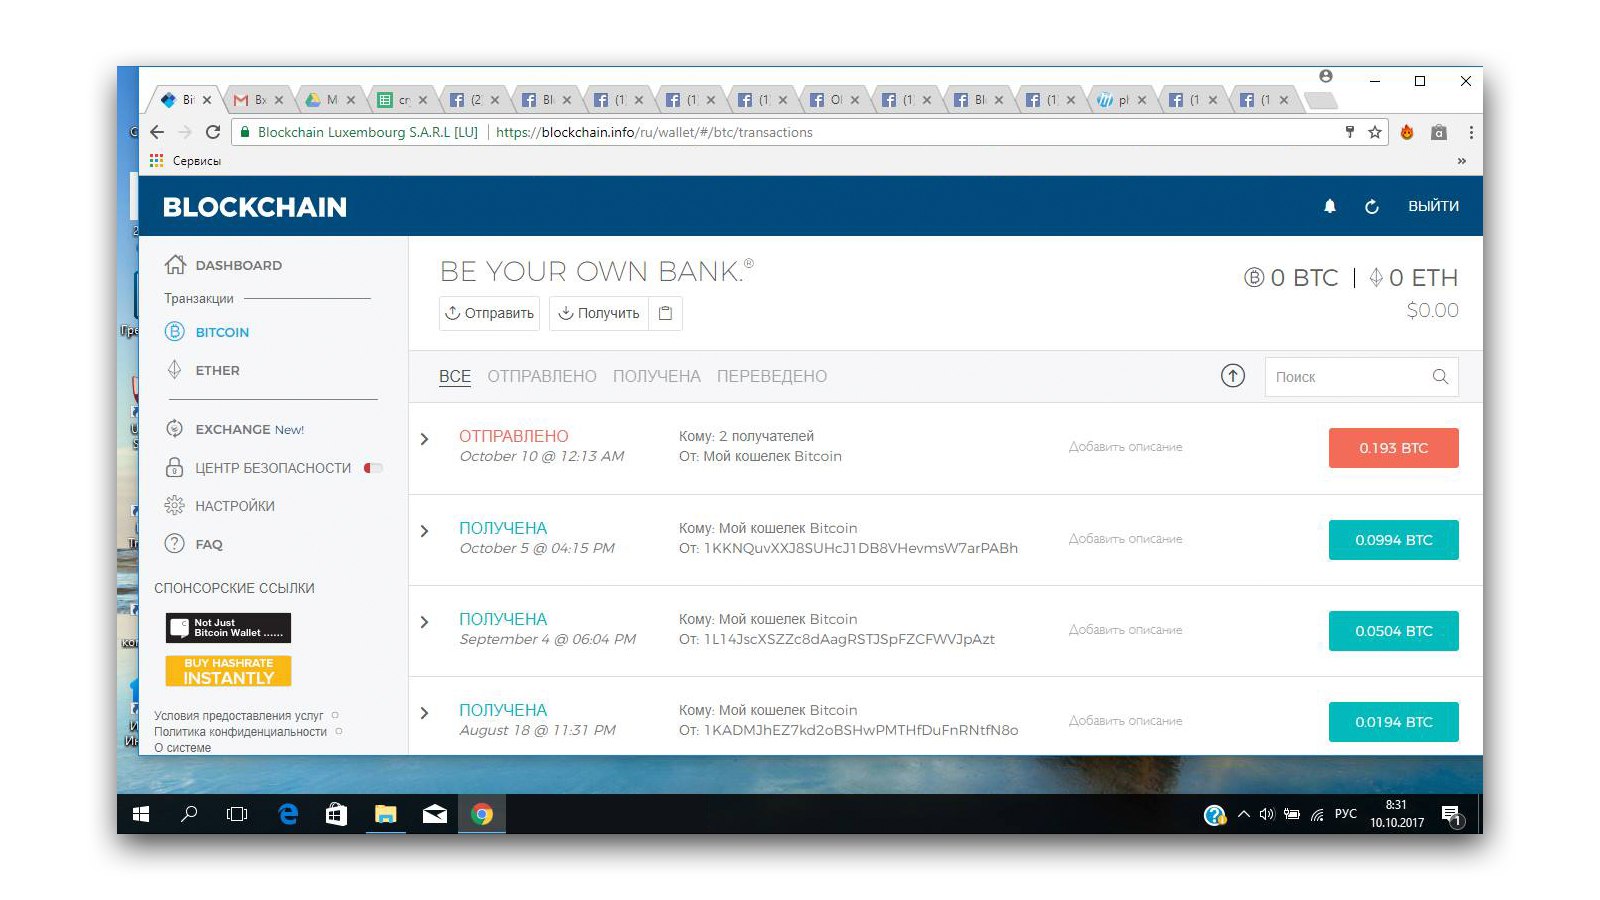The height and width of the screenshot is (900, 1600).
Task: Toggle the red security center indicator
Action: click(x=373, y=468)
